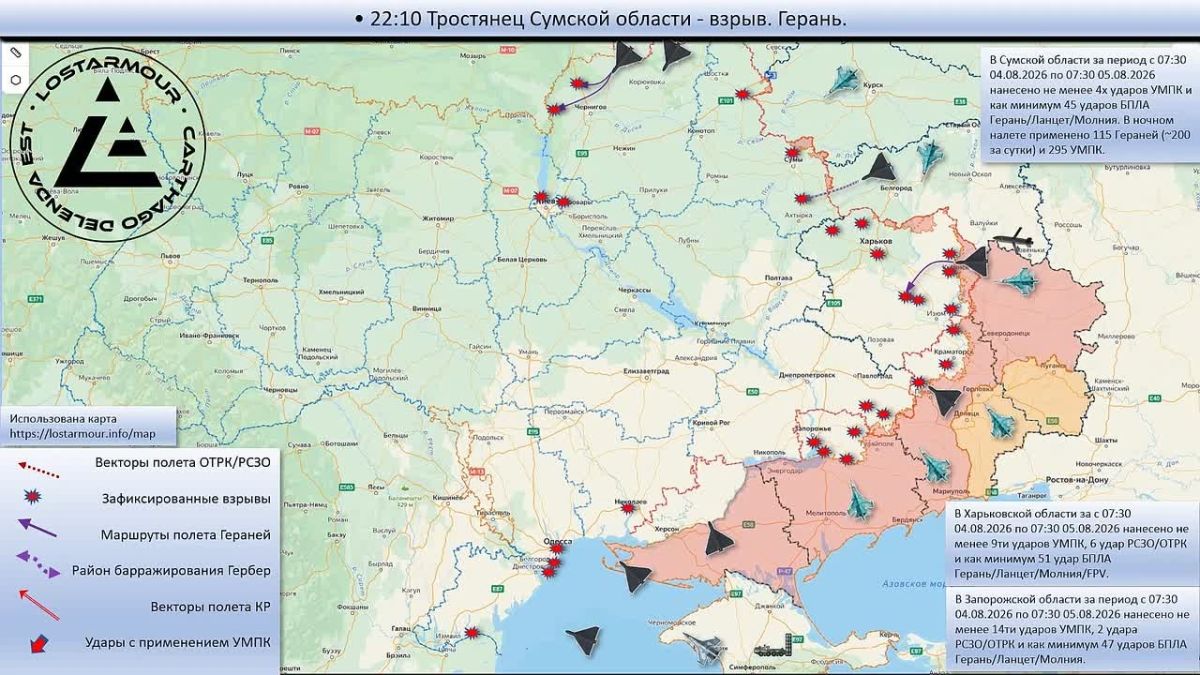The width and height of the screenshot is (1200, 675).
Task: Click the drone icon north of Donetsk
Action: pyautogui.click(x=945, y=400)
